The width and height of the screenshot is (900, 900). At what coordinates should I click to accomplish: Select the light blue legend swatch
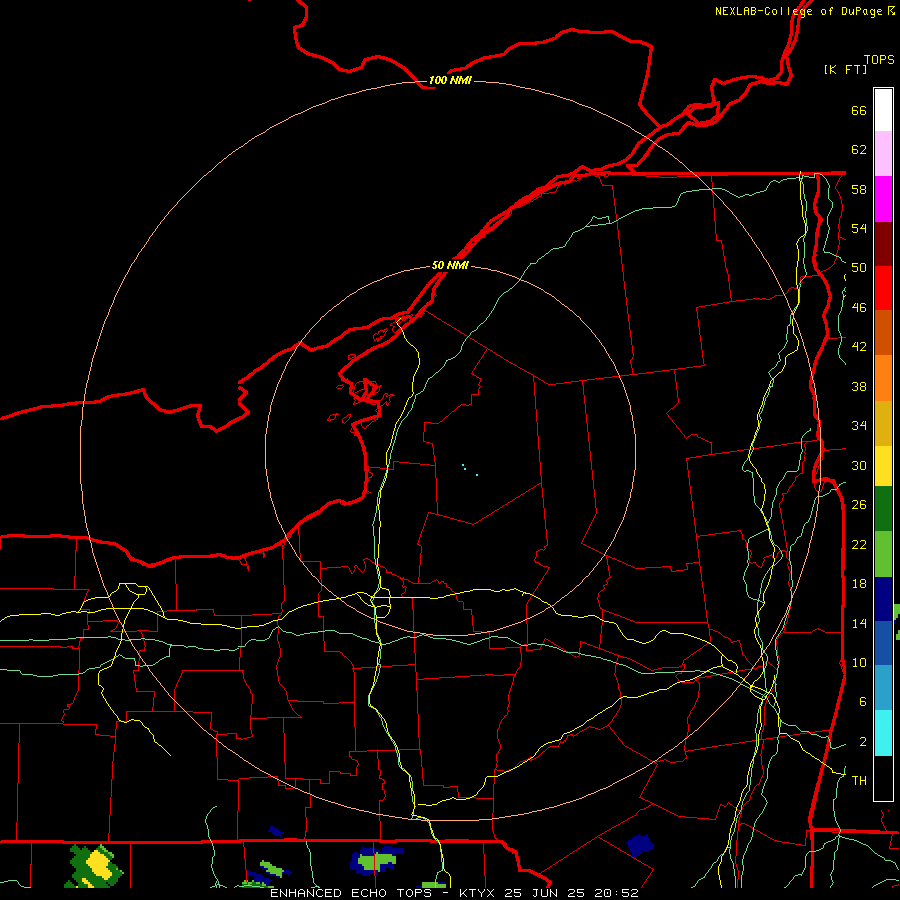coord(883,687)
